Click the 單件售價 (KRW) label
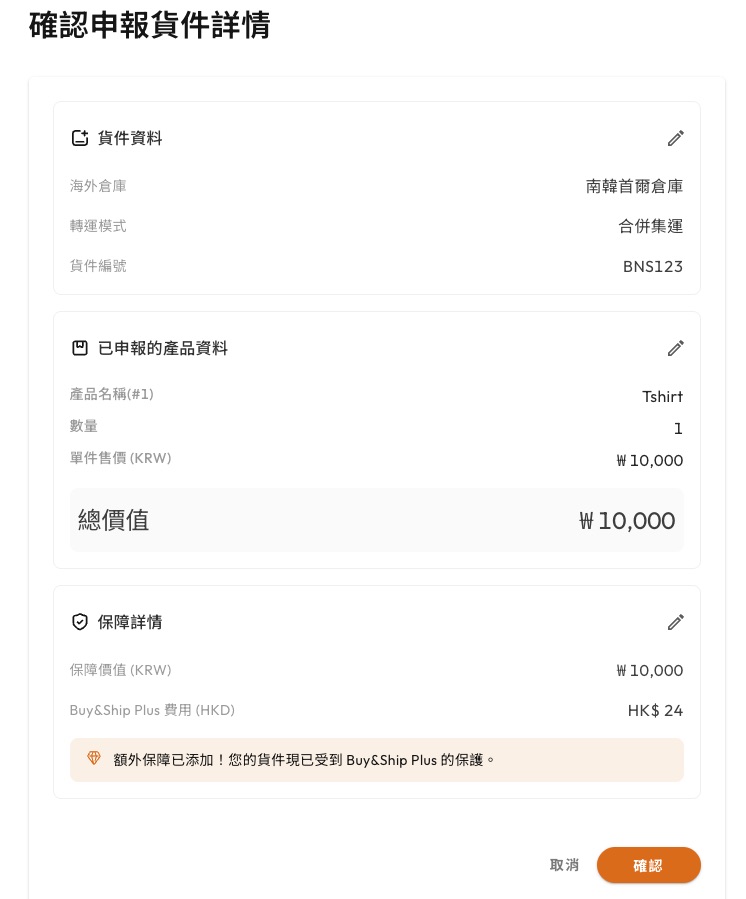The image size is (746, 899). click(x=120, y=458)
